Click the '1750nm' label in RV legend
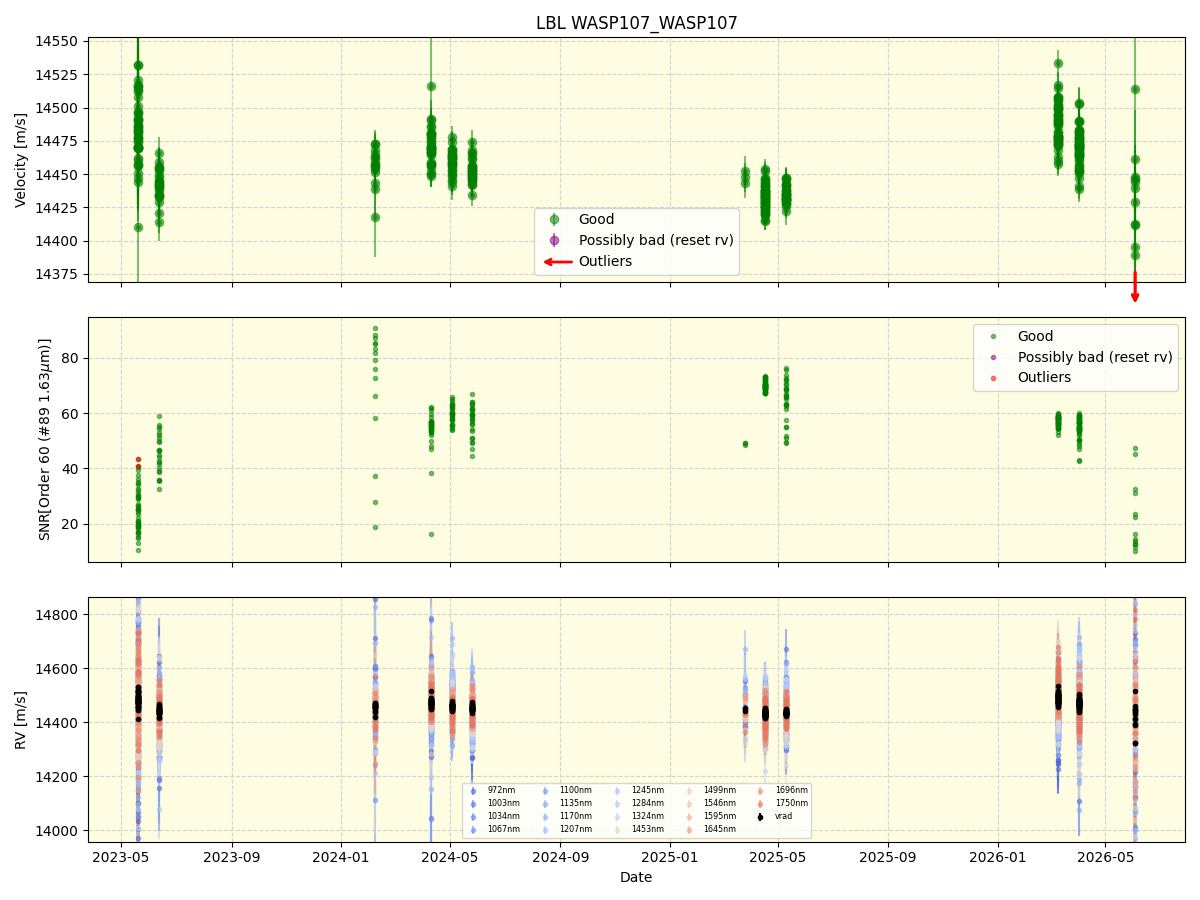 (x=792, y=804)
